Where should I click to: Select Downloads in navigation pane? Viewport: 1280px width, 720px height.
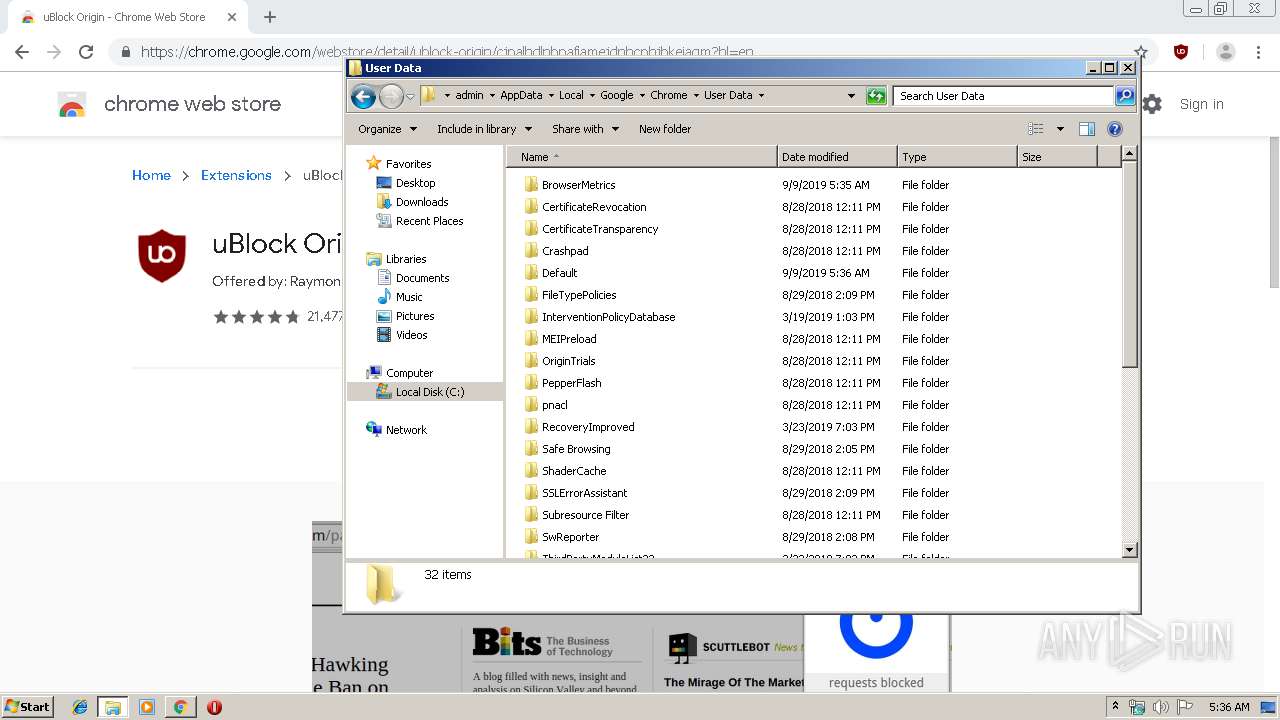[x=421, y=202]
